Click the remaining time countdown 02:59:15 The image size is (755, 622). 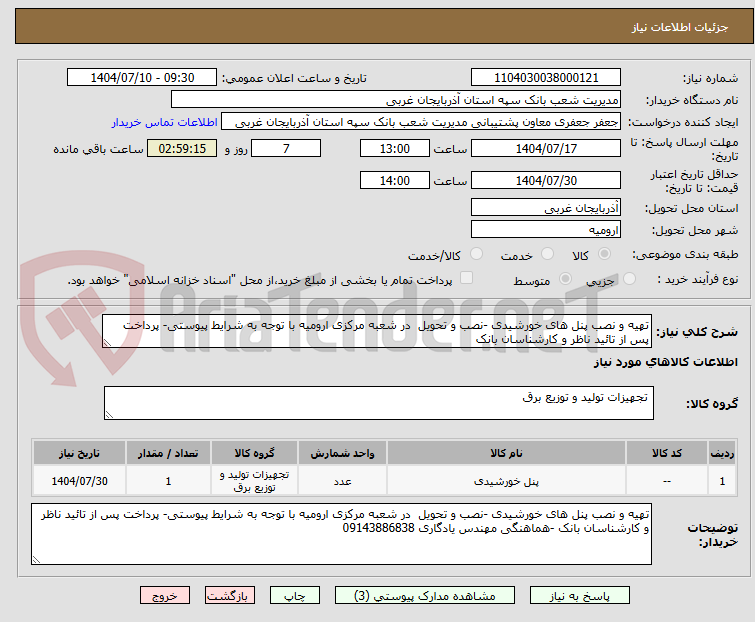(x=182, y=148)
